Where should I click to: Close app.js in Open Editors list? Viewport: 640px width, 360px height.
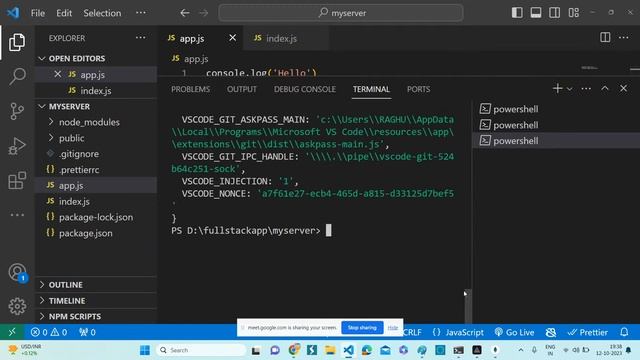[x=58, y=74]
